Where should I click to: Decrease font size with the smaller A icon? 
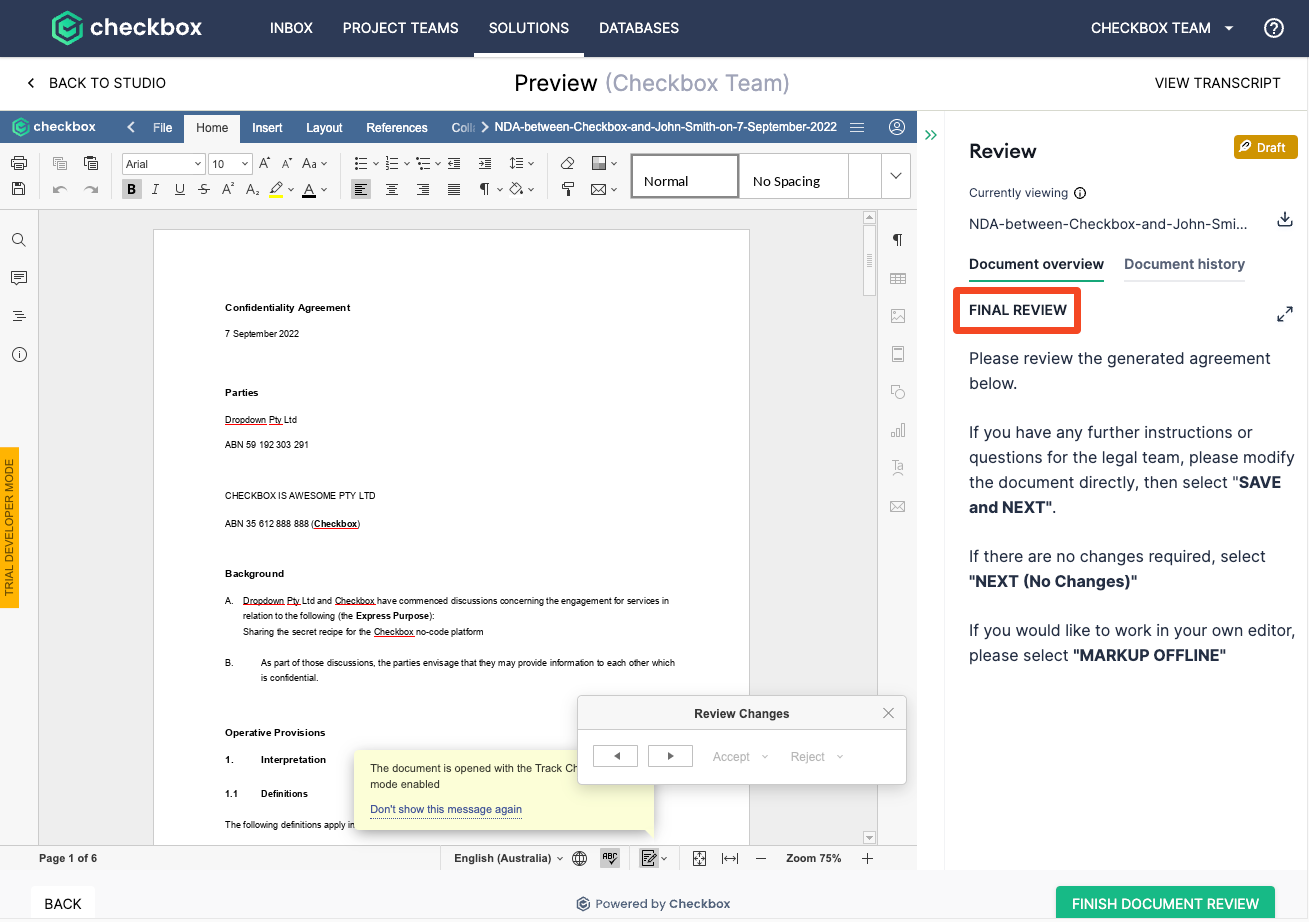click(x=286, y=163)
